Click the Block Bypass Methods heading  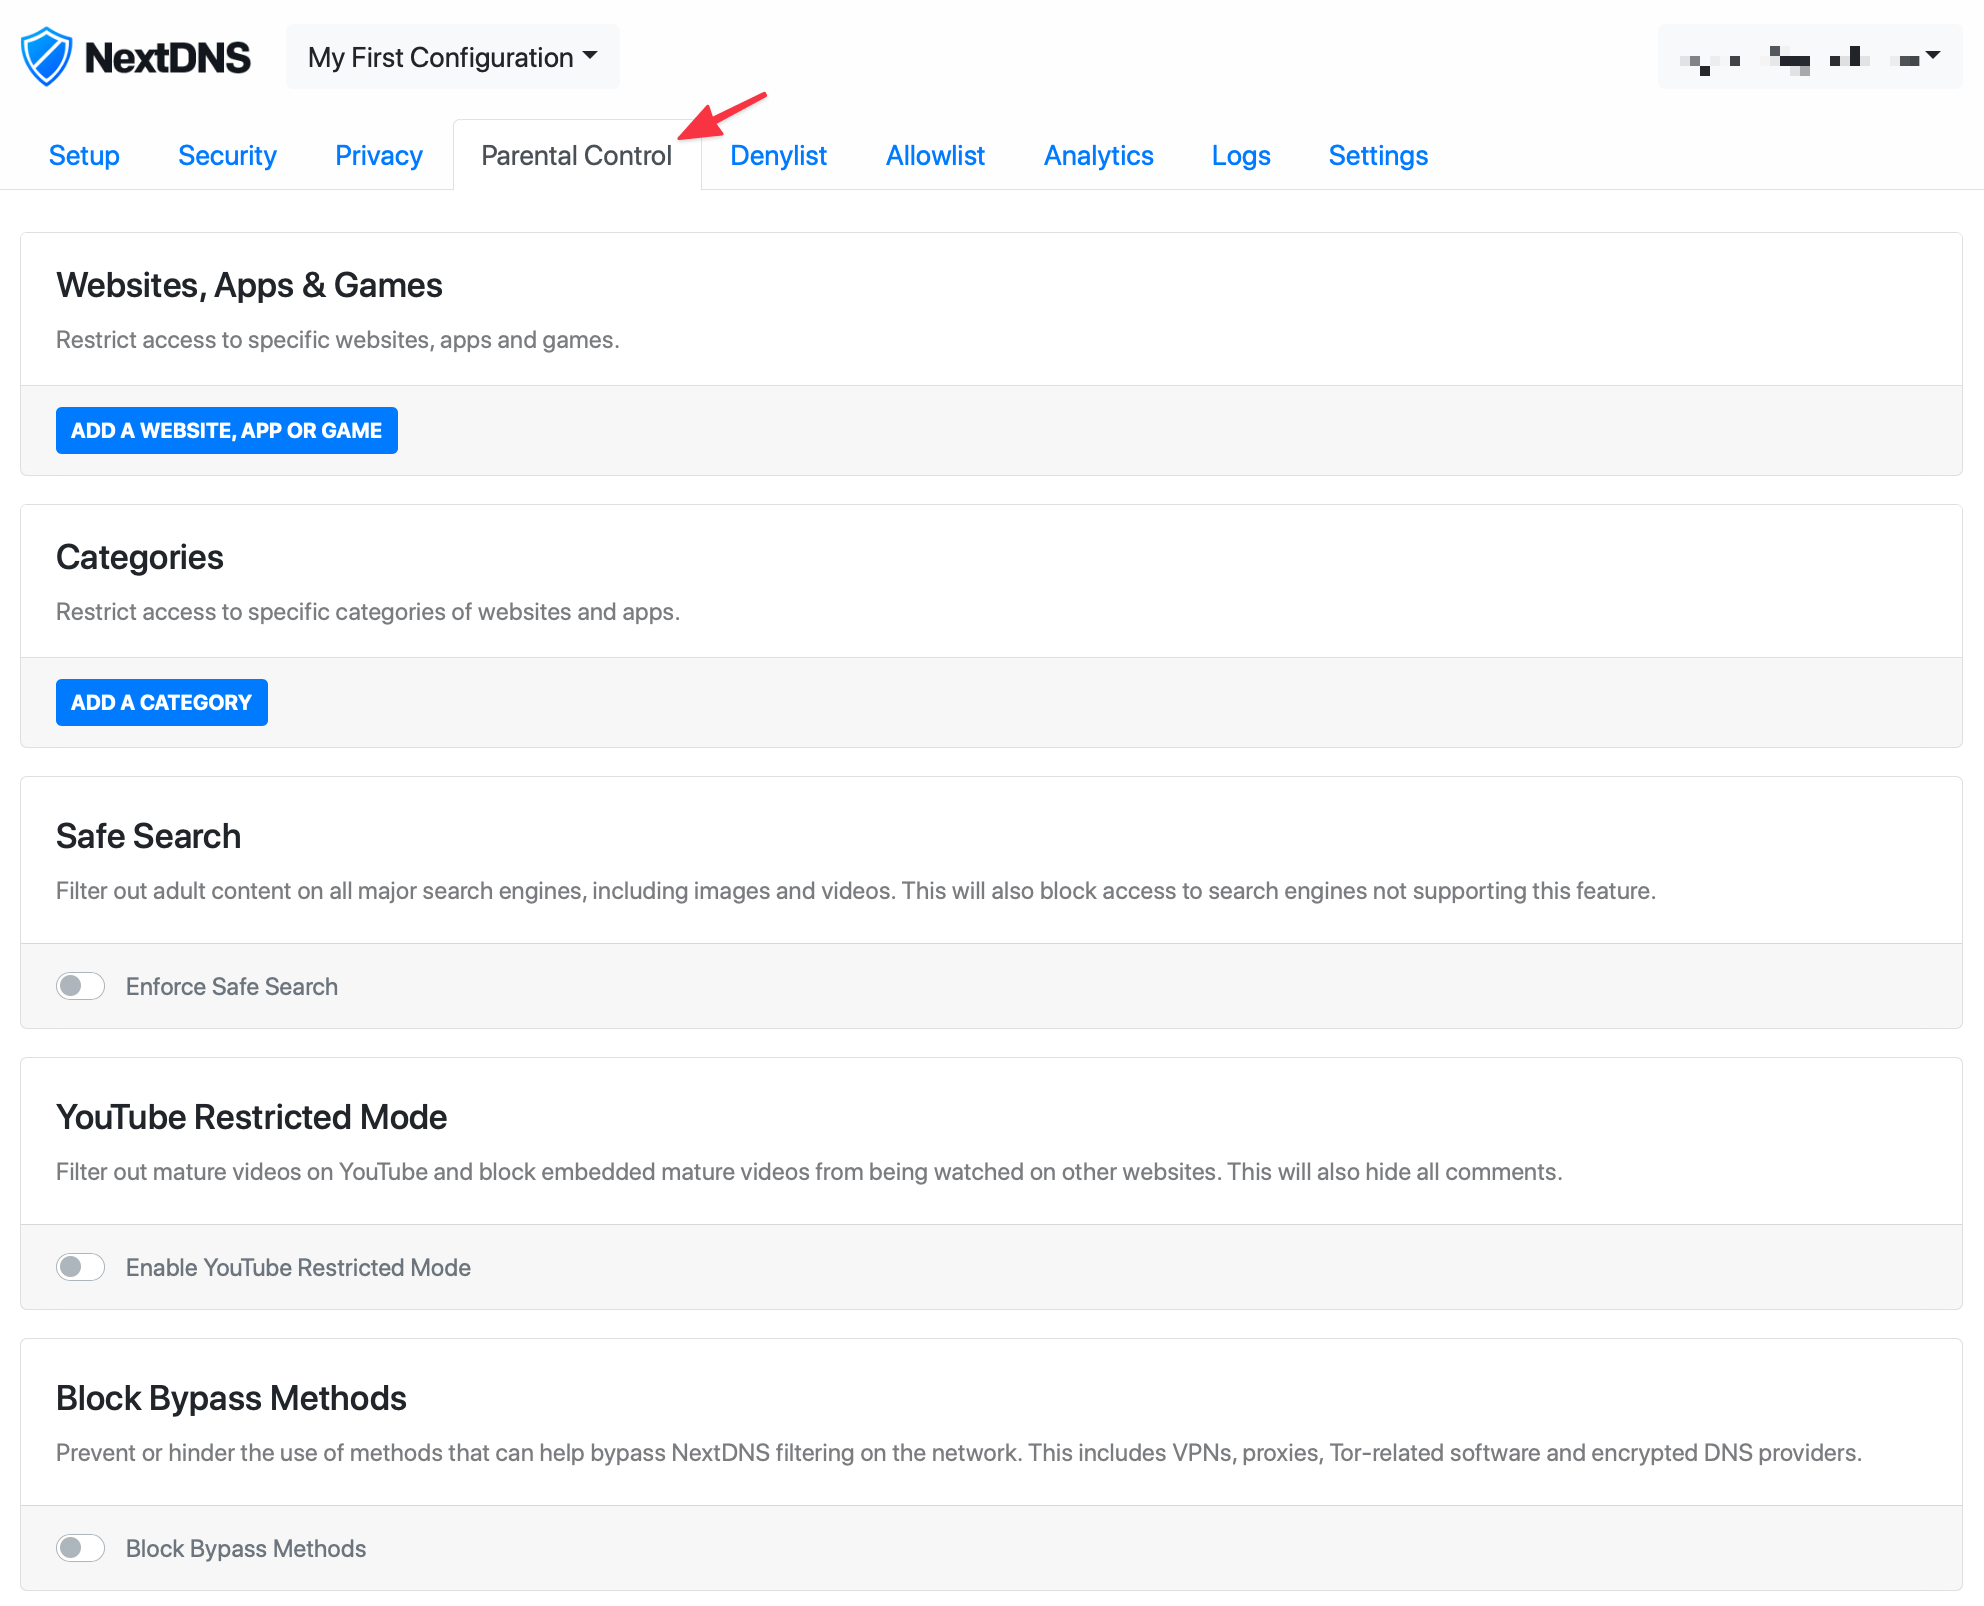[x=231, y=1398]
